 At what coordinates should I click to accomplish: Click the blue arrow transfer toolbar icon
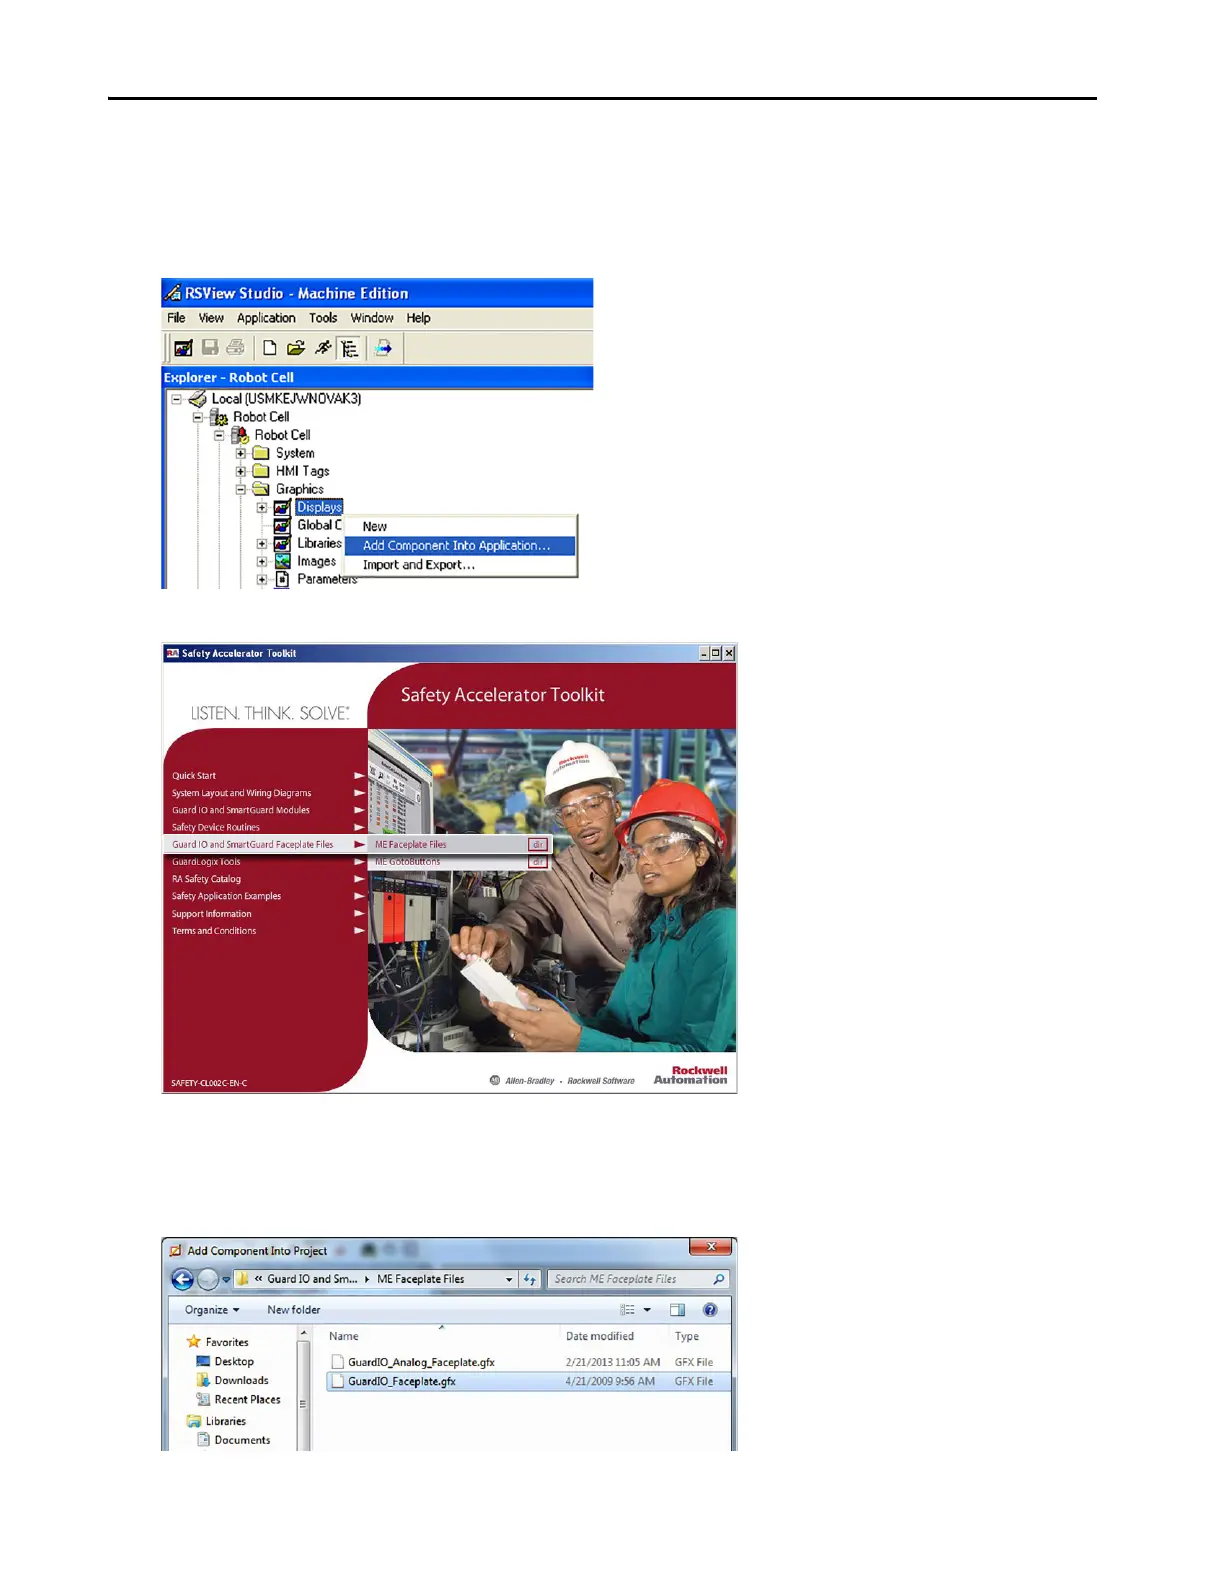point(383,348)
